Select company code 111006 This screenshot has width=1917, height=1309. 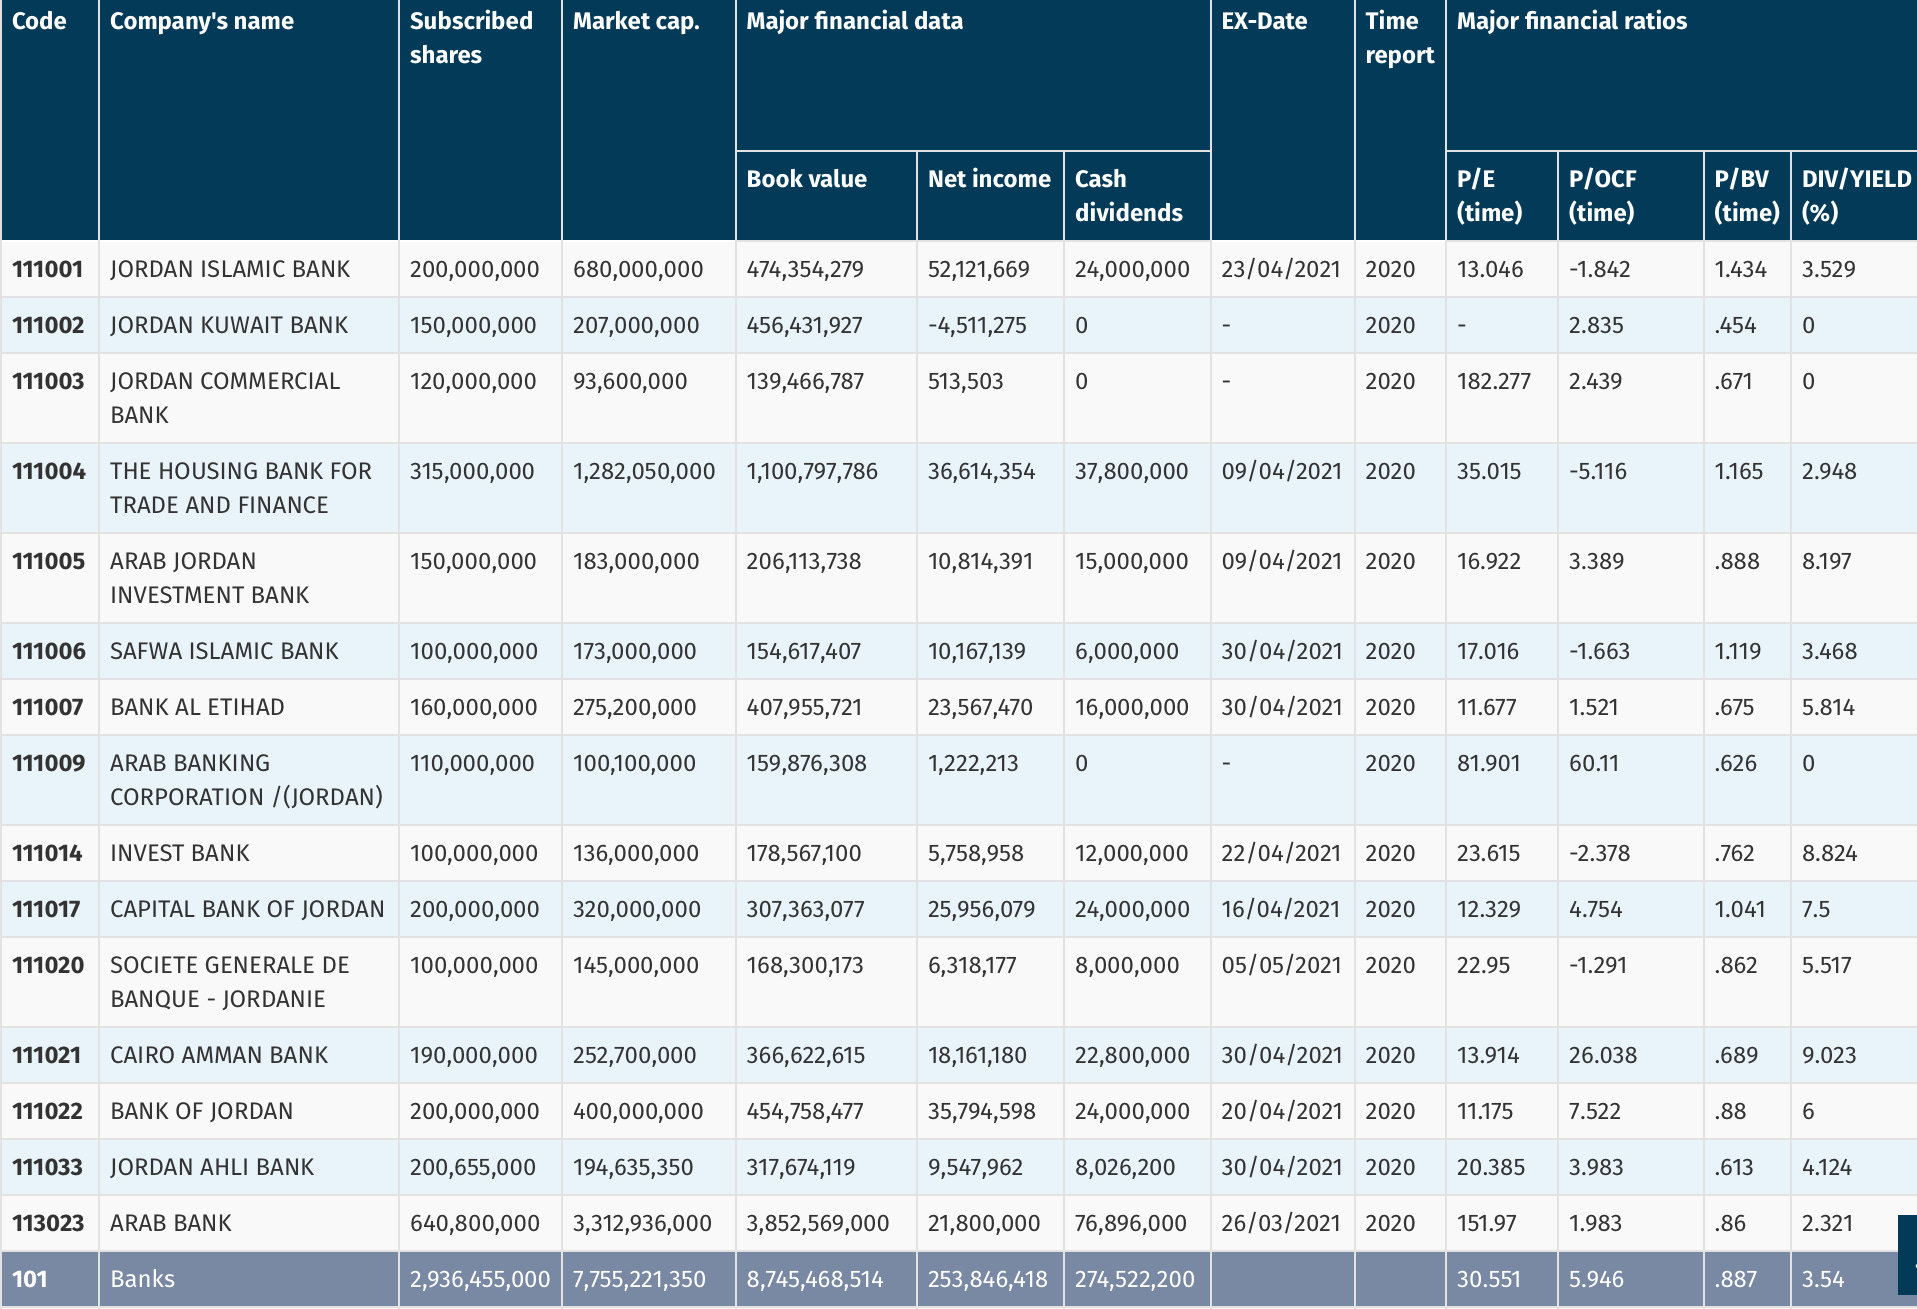pos(49,651)
